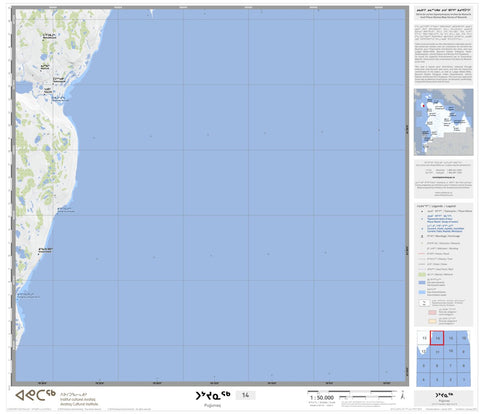Screen dimensions: 480x414
Task: Click the community symbol box in legend
Action: [424, 303]
